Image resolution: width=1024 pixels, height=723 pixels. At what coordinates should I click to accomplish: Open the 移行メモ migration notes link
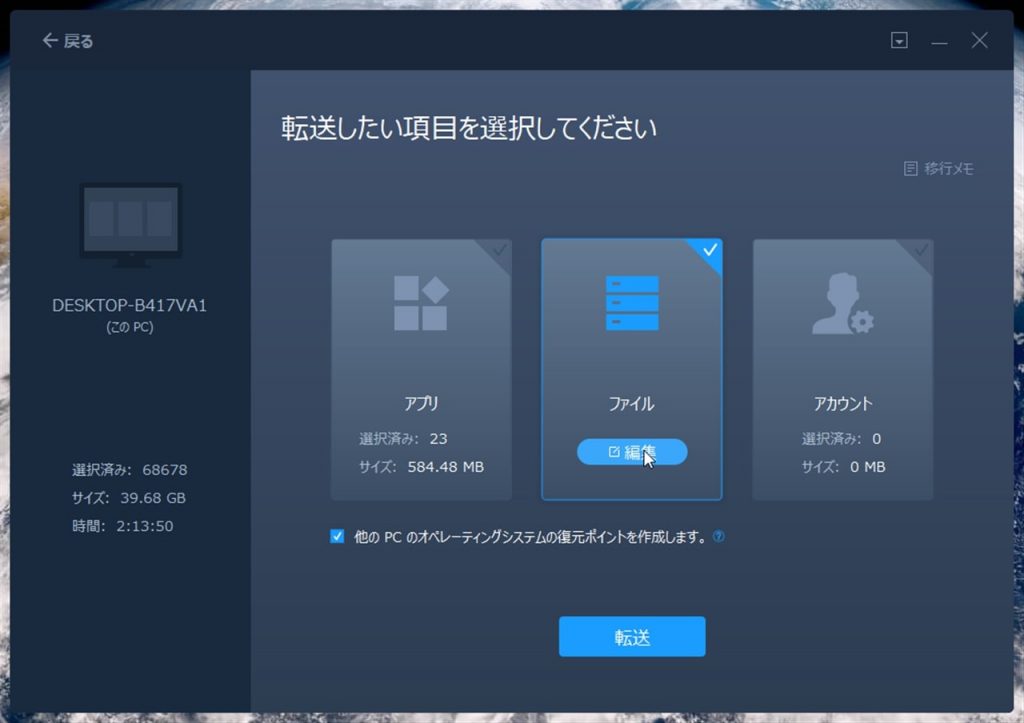click(x=938, y=169)
